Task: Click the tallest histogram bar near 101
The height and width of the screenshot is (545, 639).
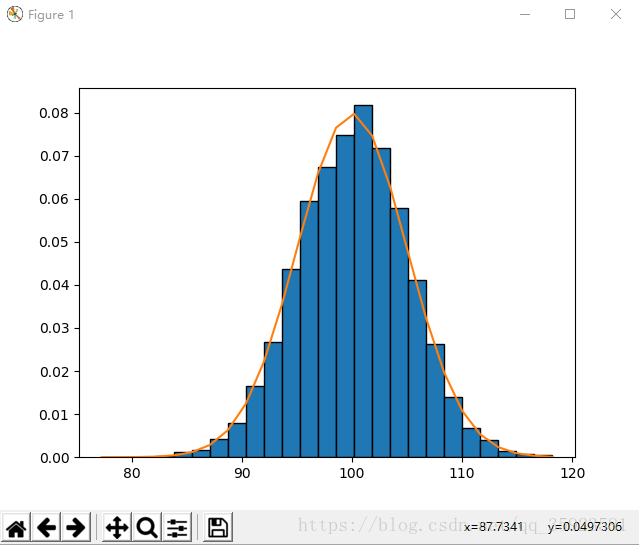Action: 363,281
